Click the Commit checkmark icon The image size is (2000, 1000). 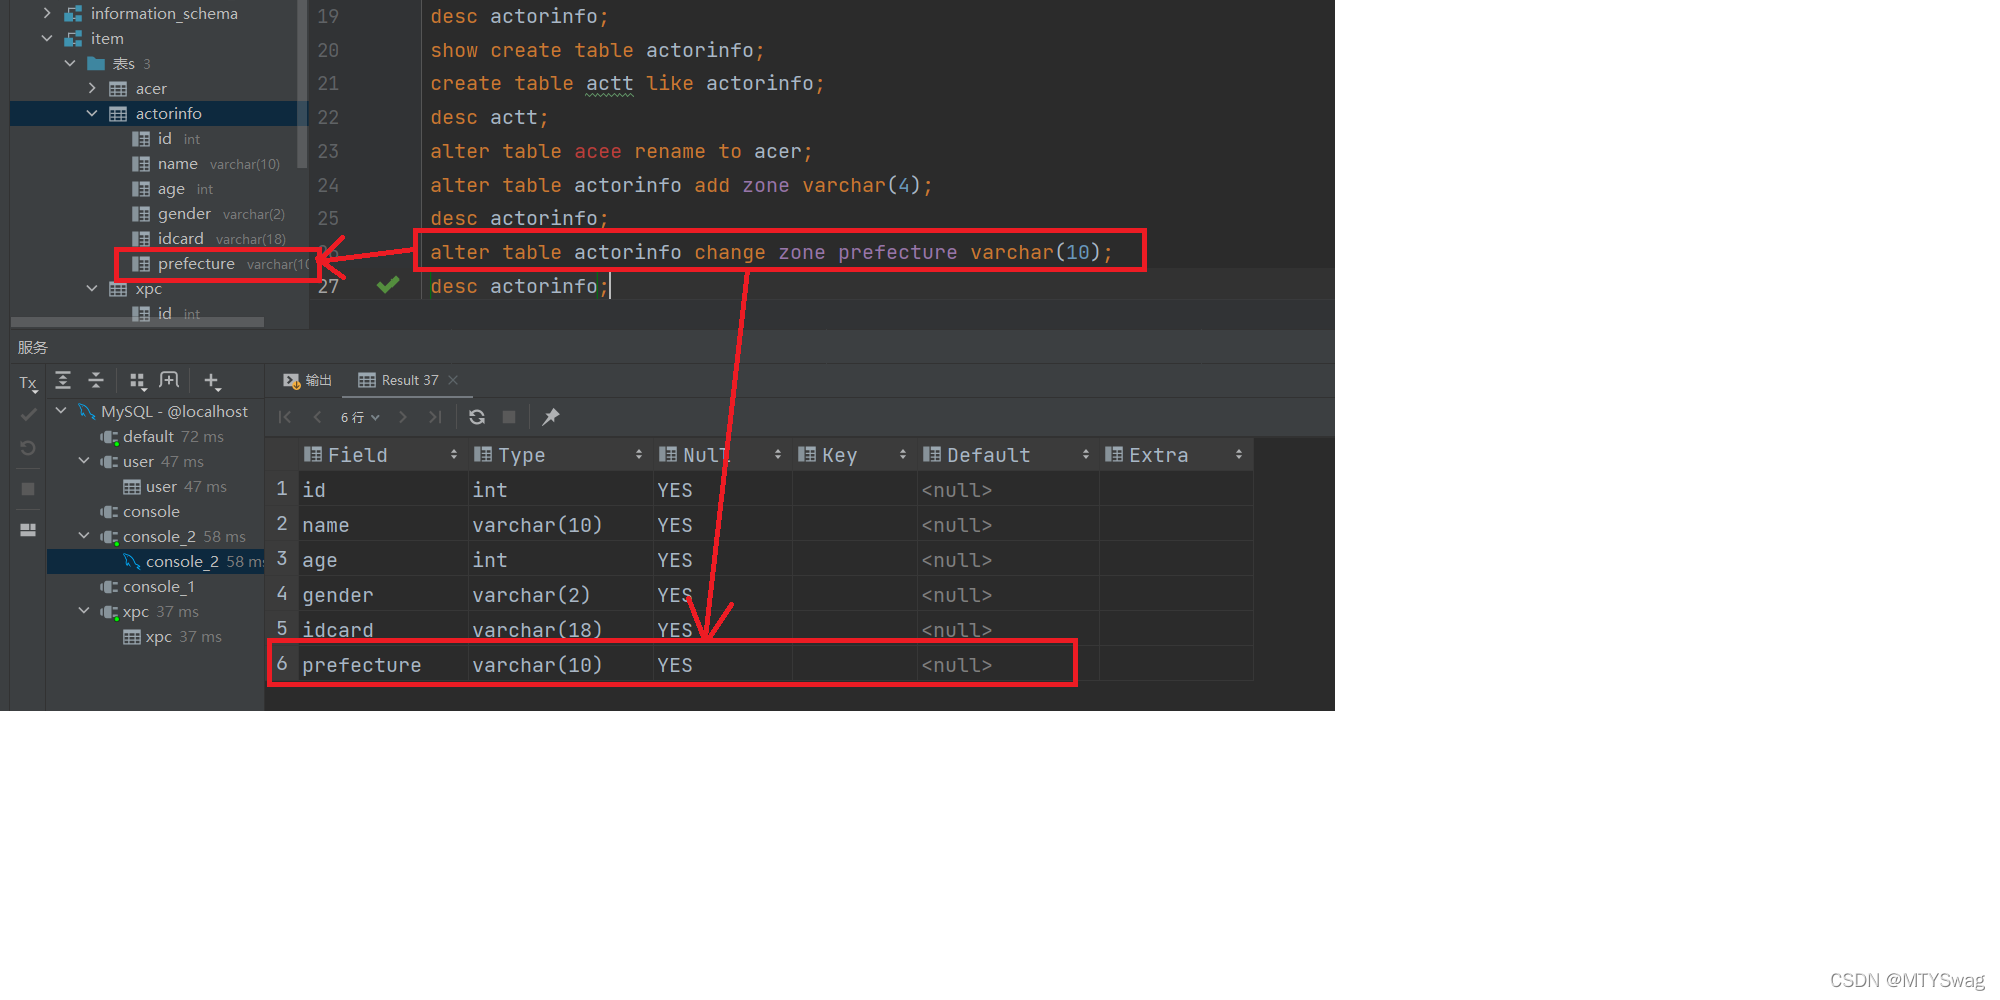[x=28, y=414]
